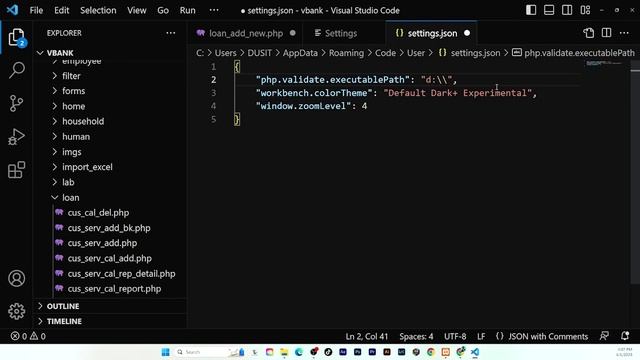Open cus_serv_add.php file
Screen dimensions: 640x360
[x=102, y=243]
